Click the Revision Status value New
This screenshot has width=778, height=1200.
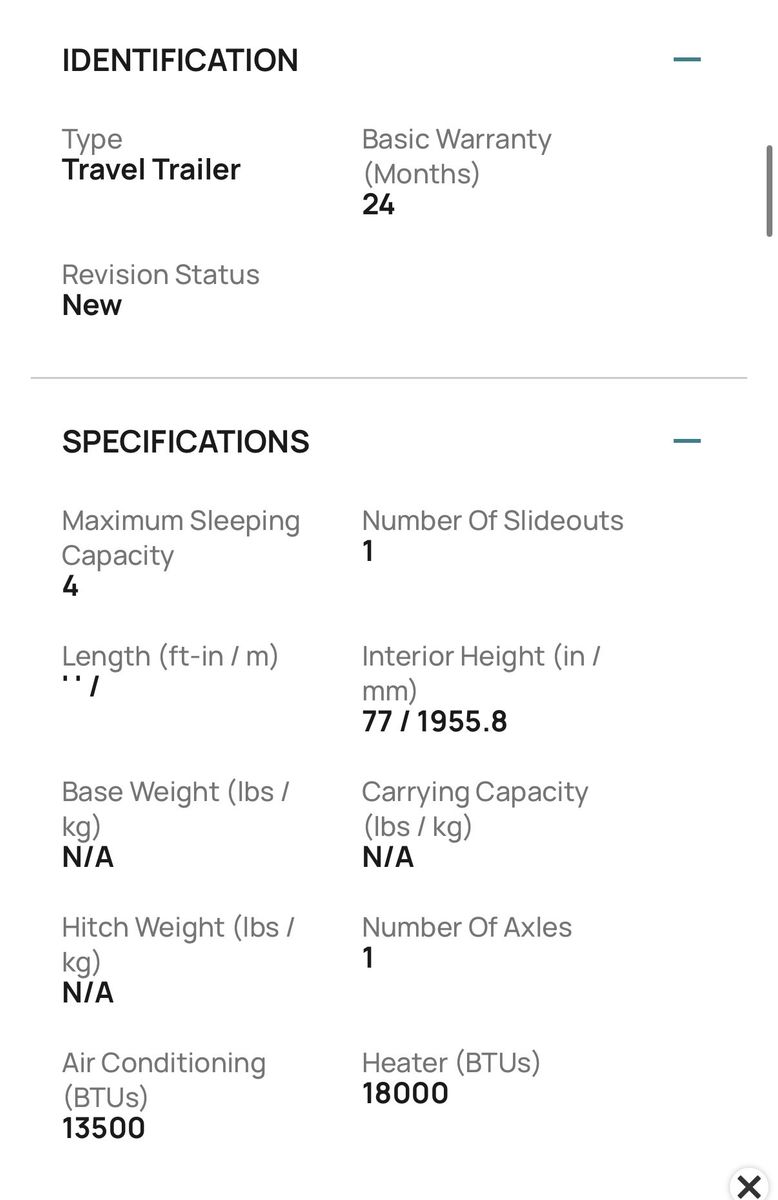pos(92,305)
